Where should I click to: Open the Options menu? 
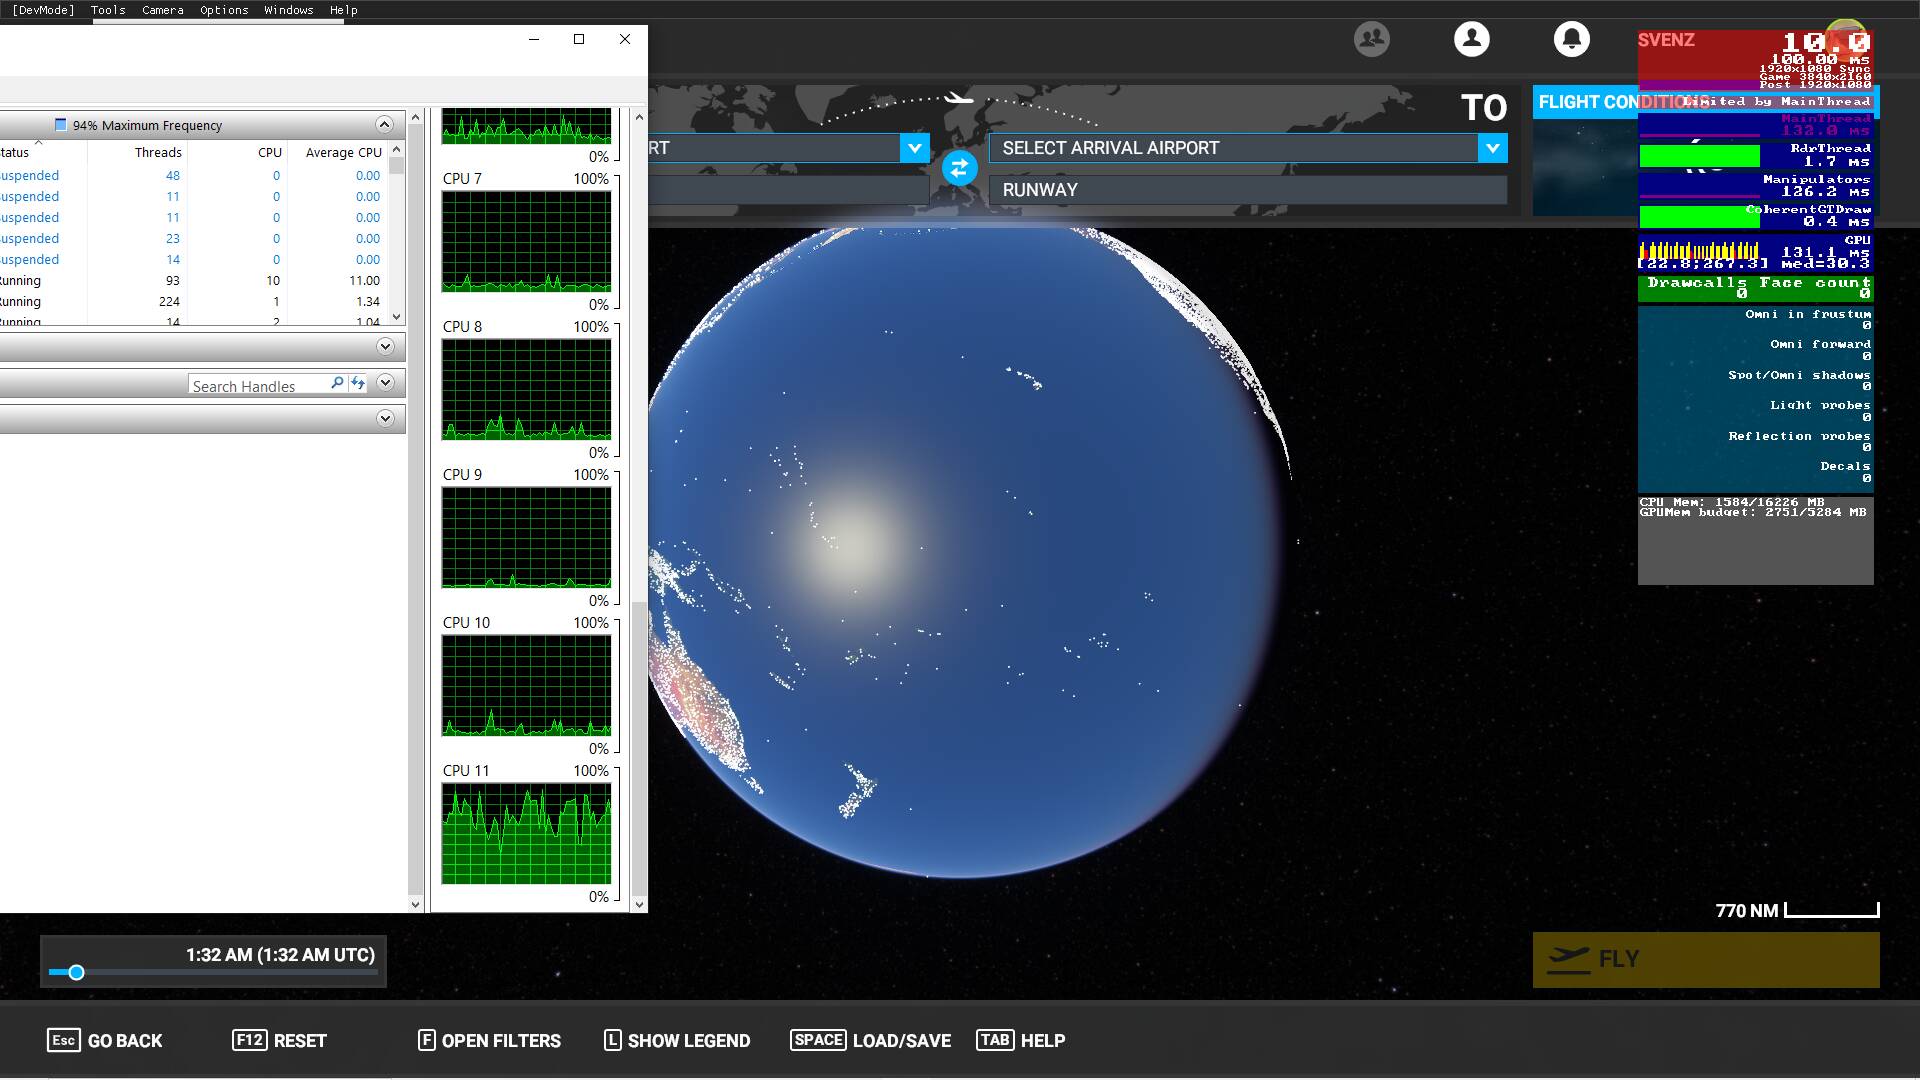[x=224, y=10]
